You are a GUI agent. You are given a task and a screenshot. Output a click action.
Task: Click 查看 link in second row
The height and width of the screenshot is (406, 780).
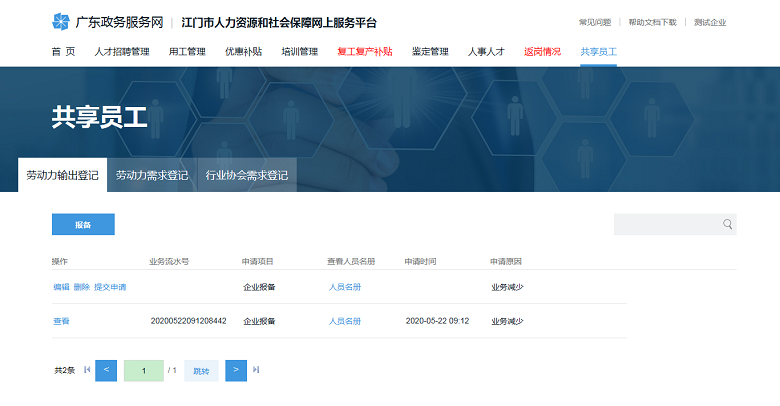coord(61,321)
